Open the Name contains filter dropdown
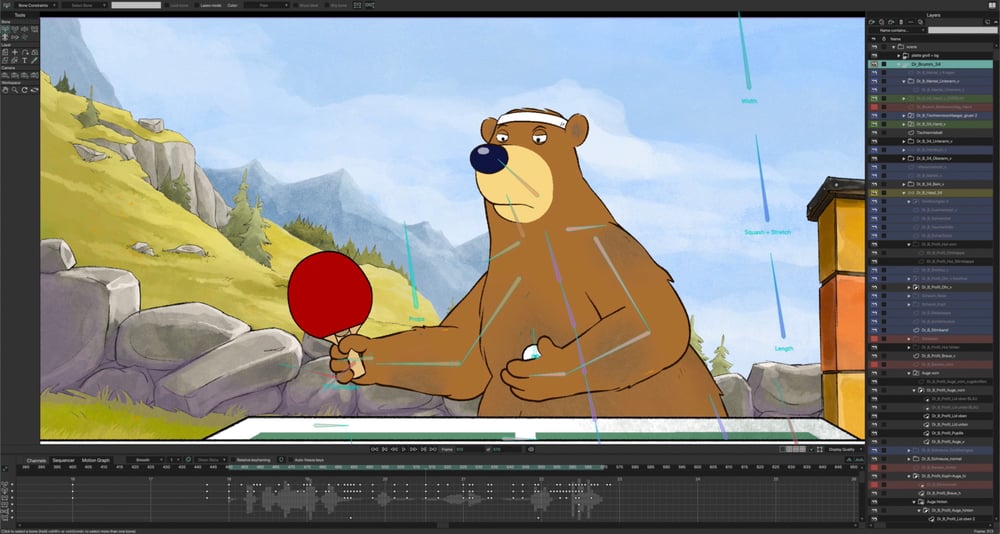This screenshot has height=534, width=1000. click(896, 30)
